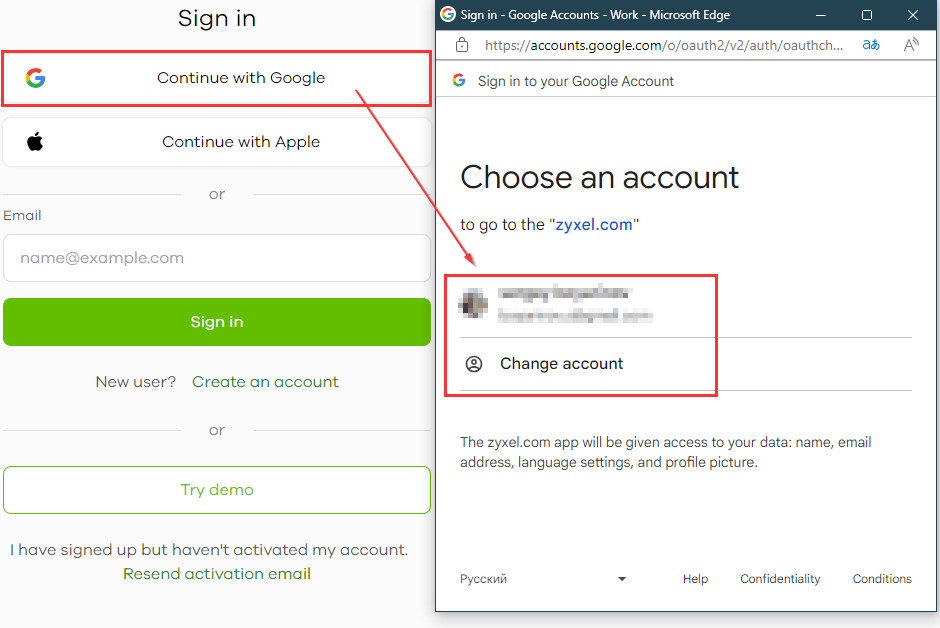Follow Resend activation email link
This screenshot has width=940, height=628.
coord(217,574)
